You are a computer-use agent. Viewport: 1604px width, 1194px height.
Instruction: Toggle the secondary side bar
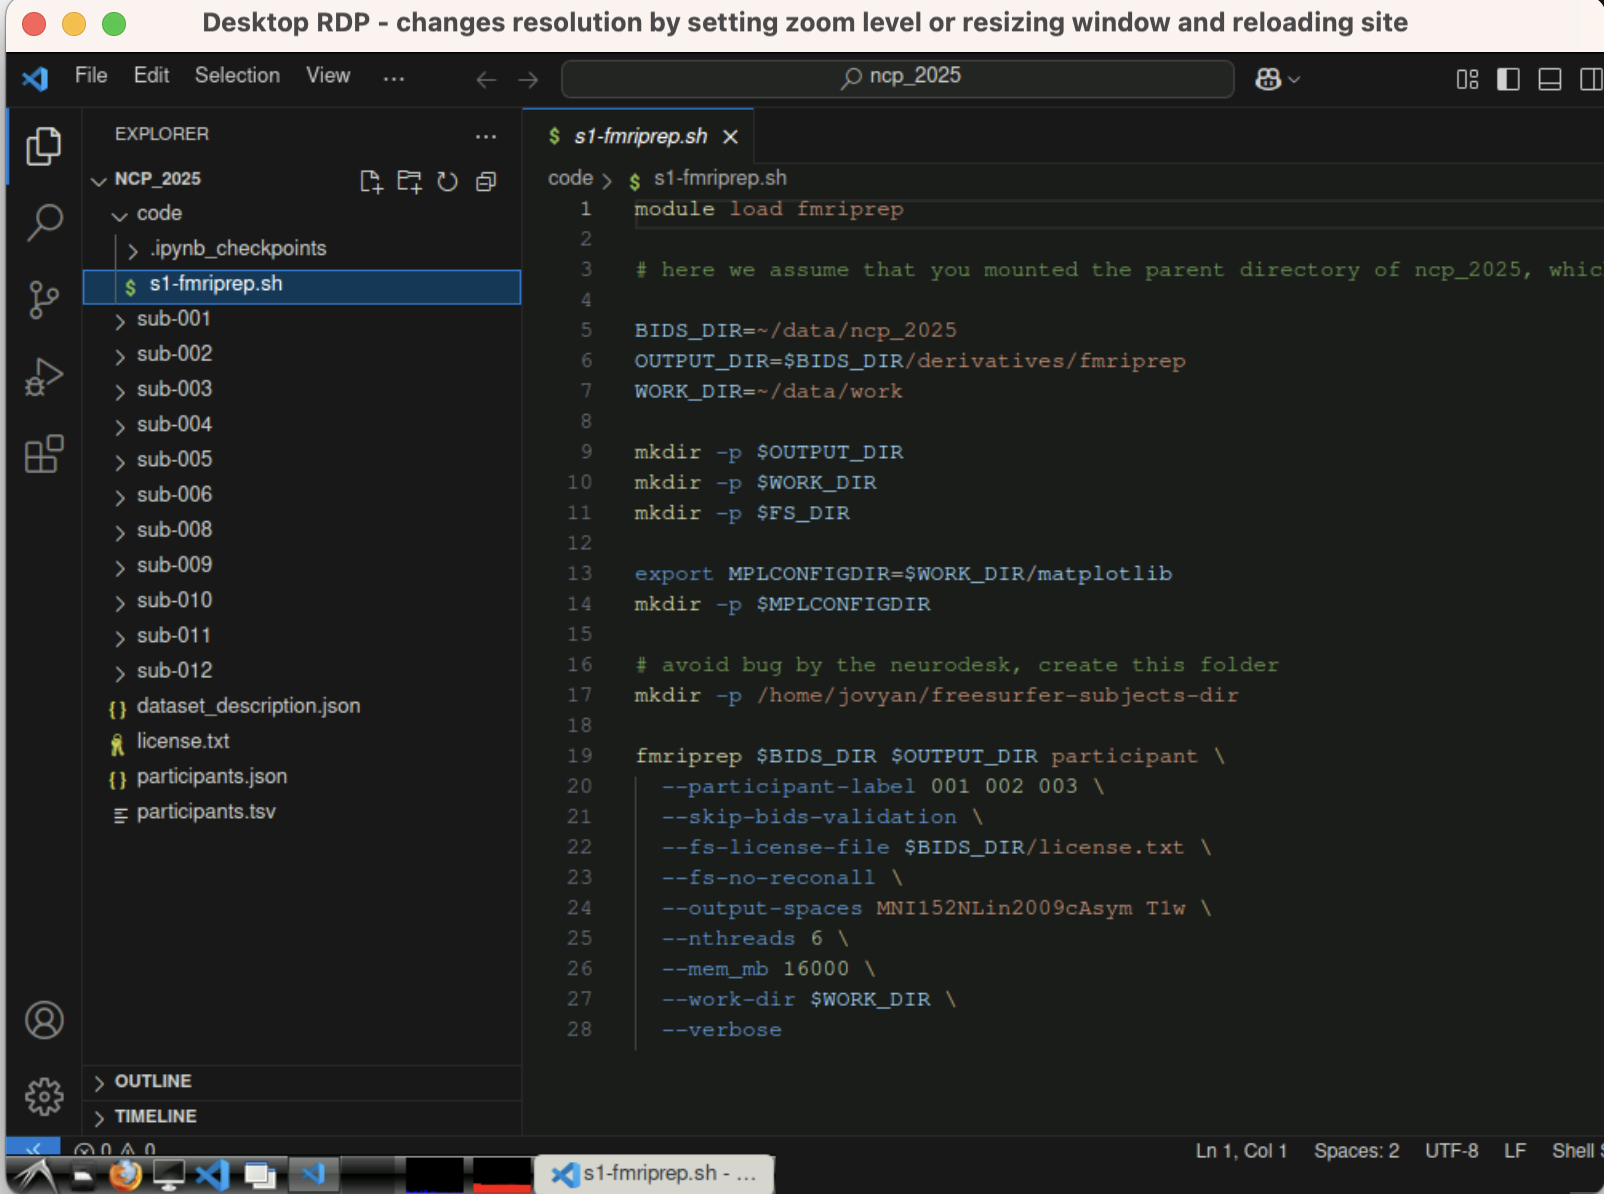[1589, 79]
